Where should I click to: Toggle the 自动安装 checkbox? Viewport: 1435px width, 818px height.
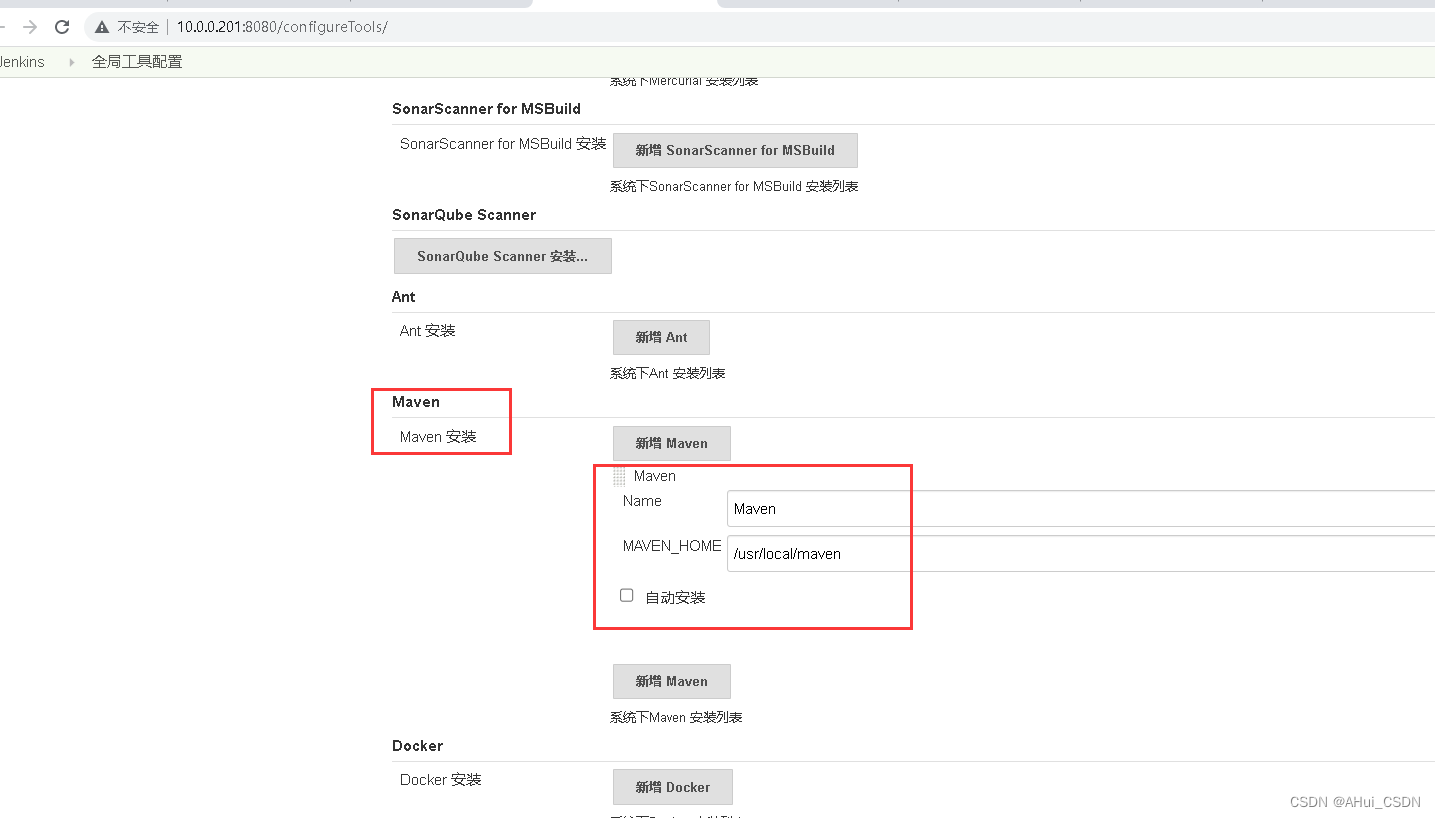(x=627, y=595)
